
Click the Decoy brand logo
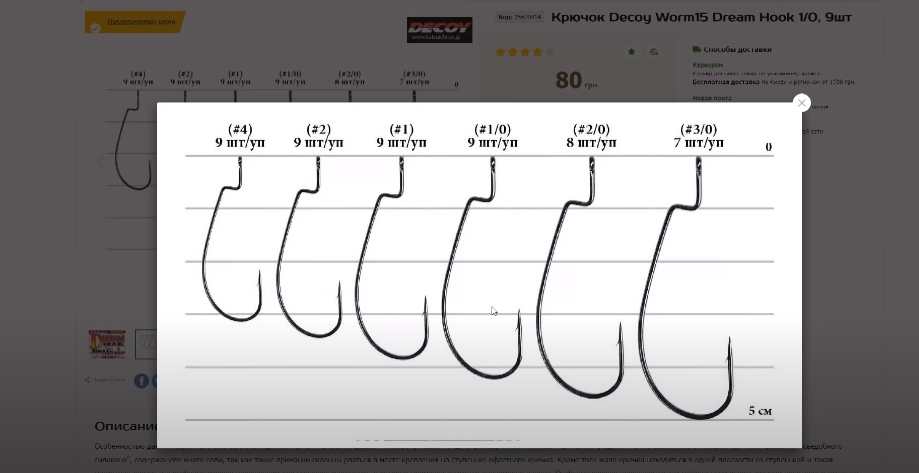[x=440, y=30]
